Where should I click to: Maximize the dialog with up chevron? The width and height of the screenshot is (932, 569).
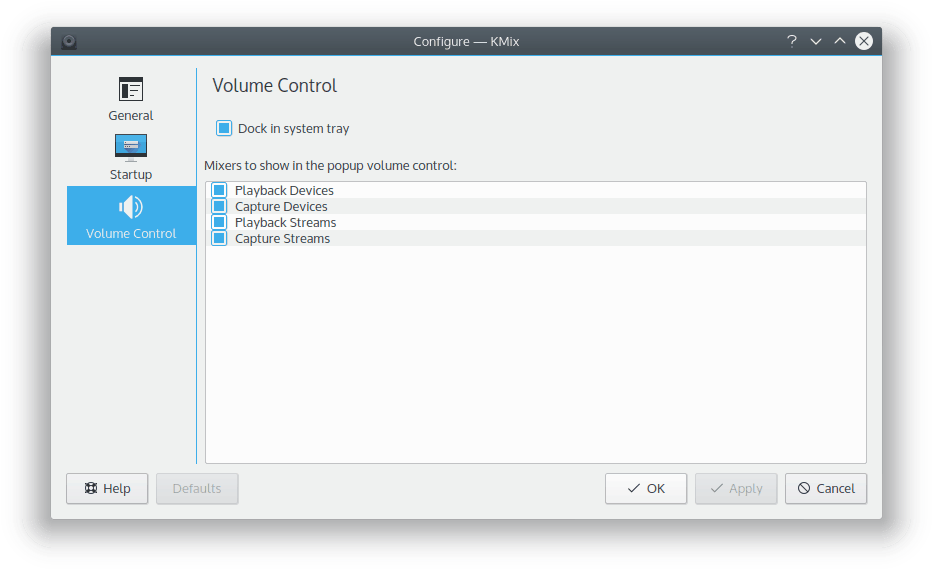(840, 41)
